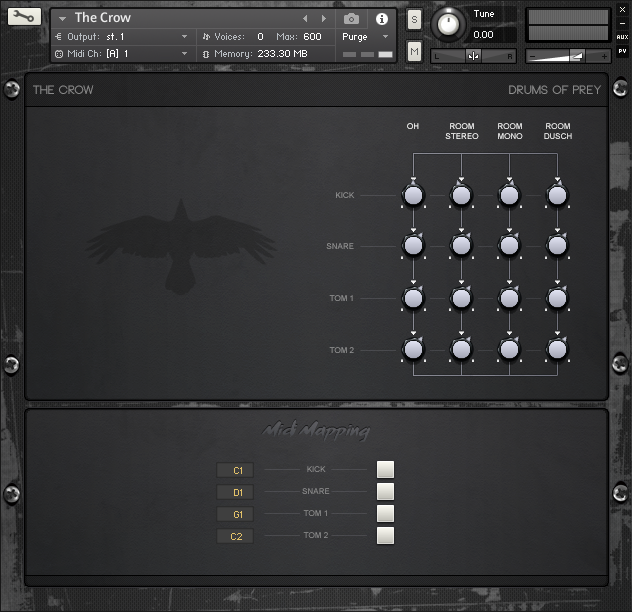Viewport: 632px width, 612px height.
Task: Click the C1 kick note button
Action: click(236, 470)
